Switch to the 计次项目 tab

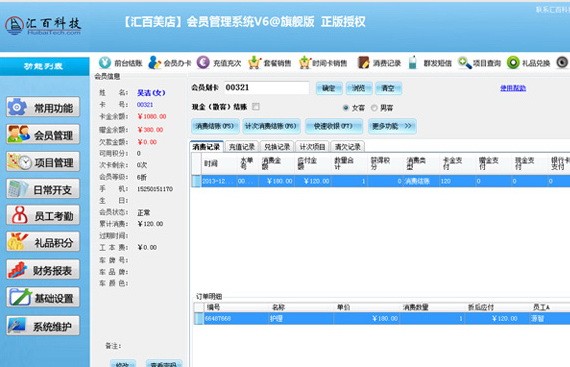(x=312, y=146)
